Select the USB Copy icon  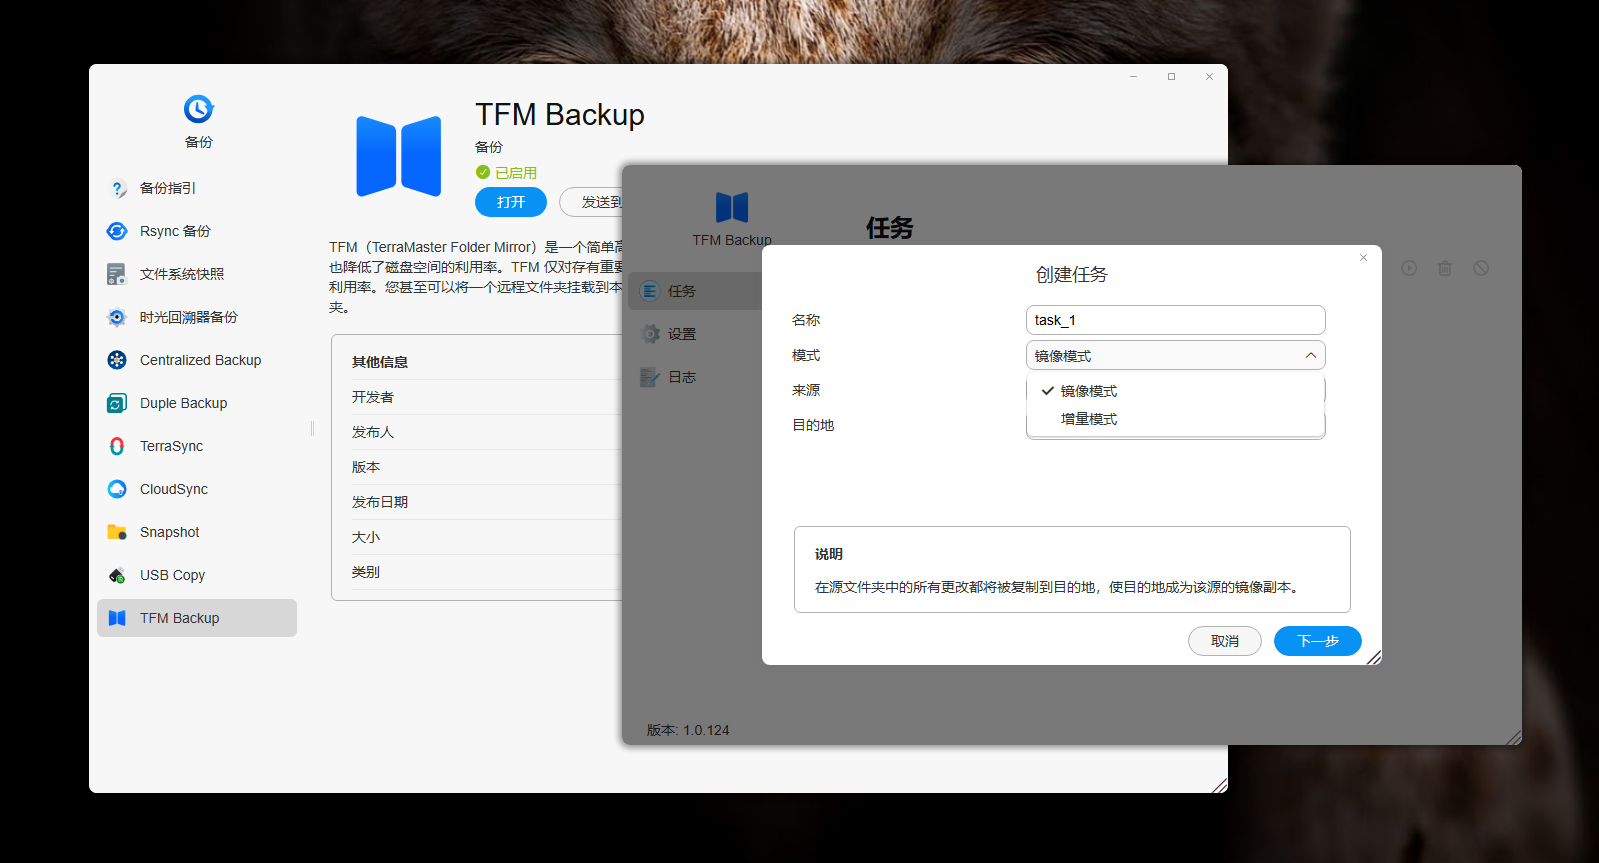(x=117, y=575)
